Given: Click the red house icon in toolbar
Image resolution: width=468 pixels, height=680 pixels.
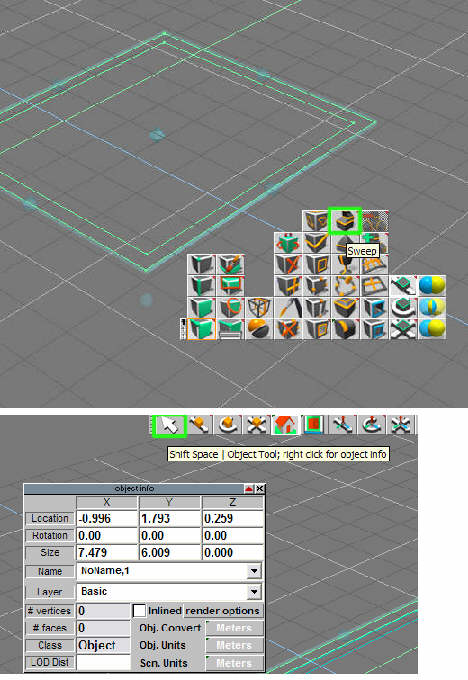Looking at the screenshot, I should [285, 425].
